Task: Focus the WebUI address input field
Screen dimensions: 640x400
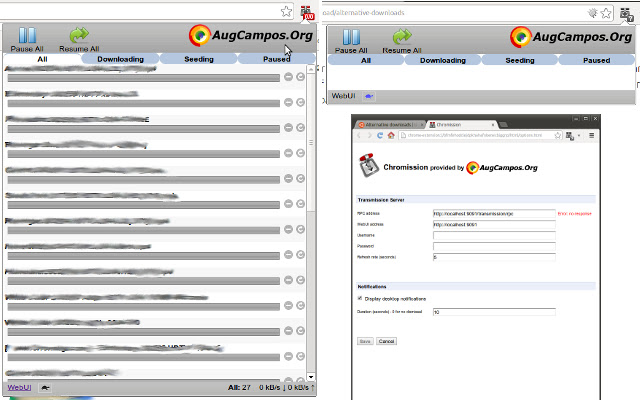Action: tap(494, 224)
